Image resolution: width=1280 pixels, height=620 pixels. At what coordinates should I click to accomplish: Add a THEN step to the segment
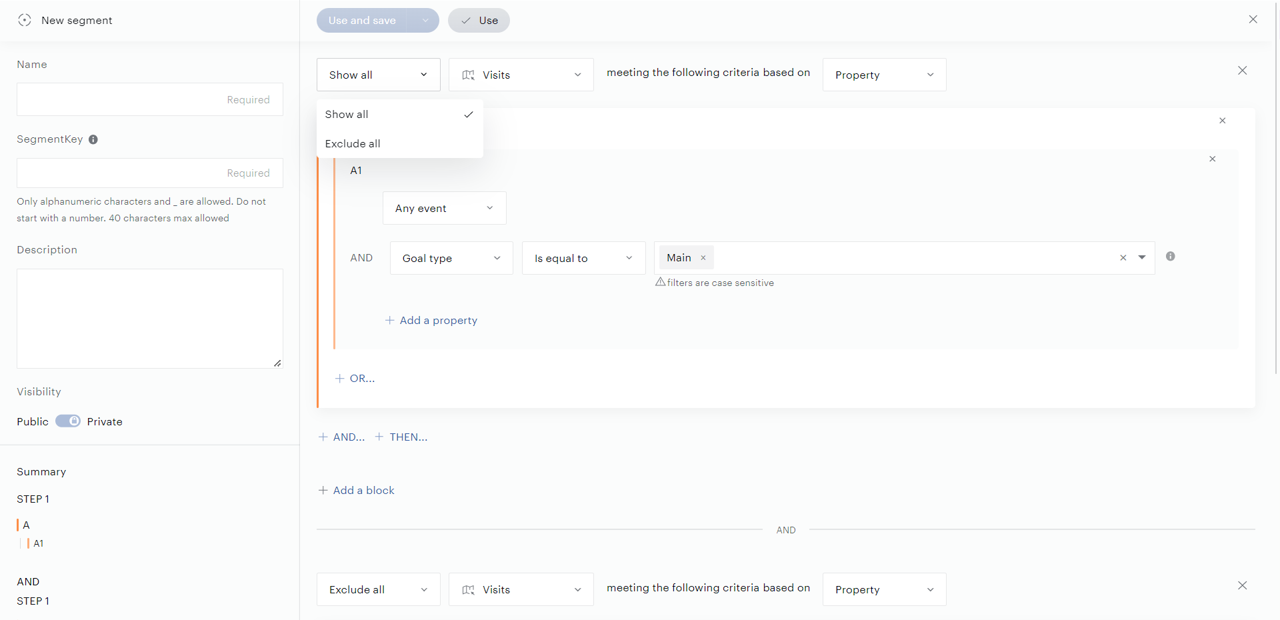click(x=401, y=437)
